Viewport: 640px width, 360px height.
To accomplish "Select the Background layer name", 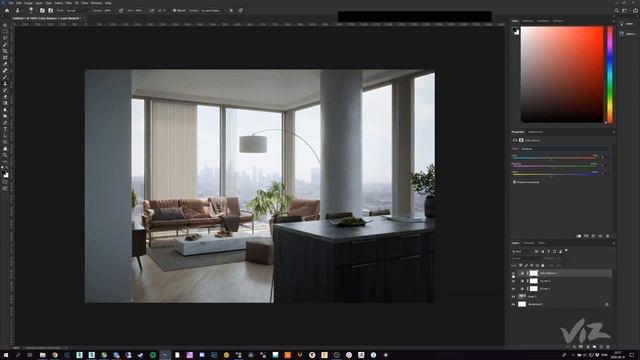I will pos(535,304).
